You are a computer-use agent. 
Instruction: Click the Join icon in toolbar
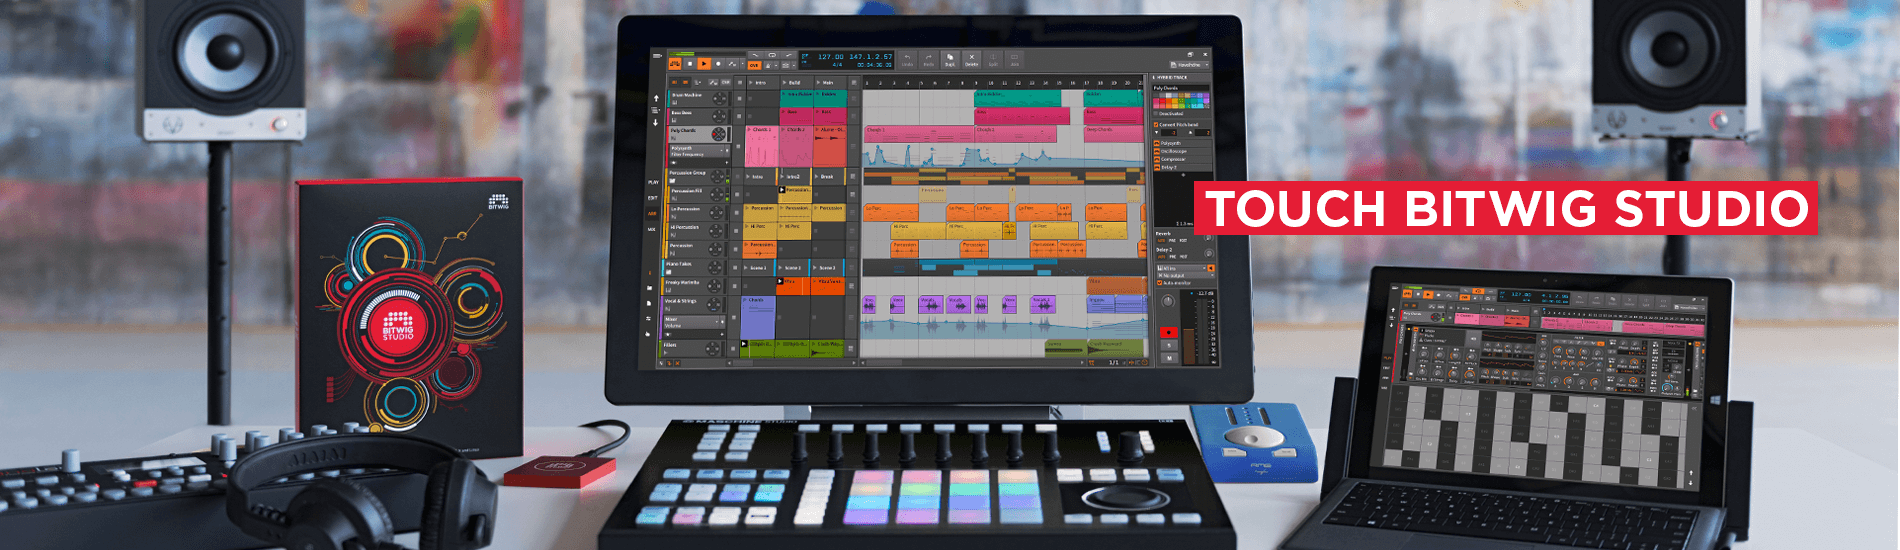coord(1014,60)
